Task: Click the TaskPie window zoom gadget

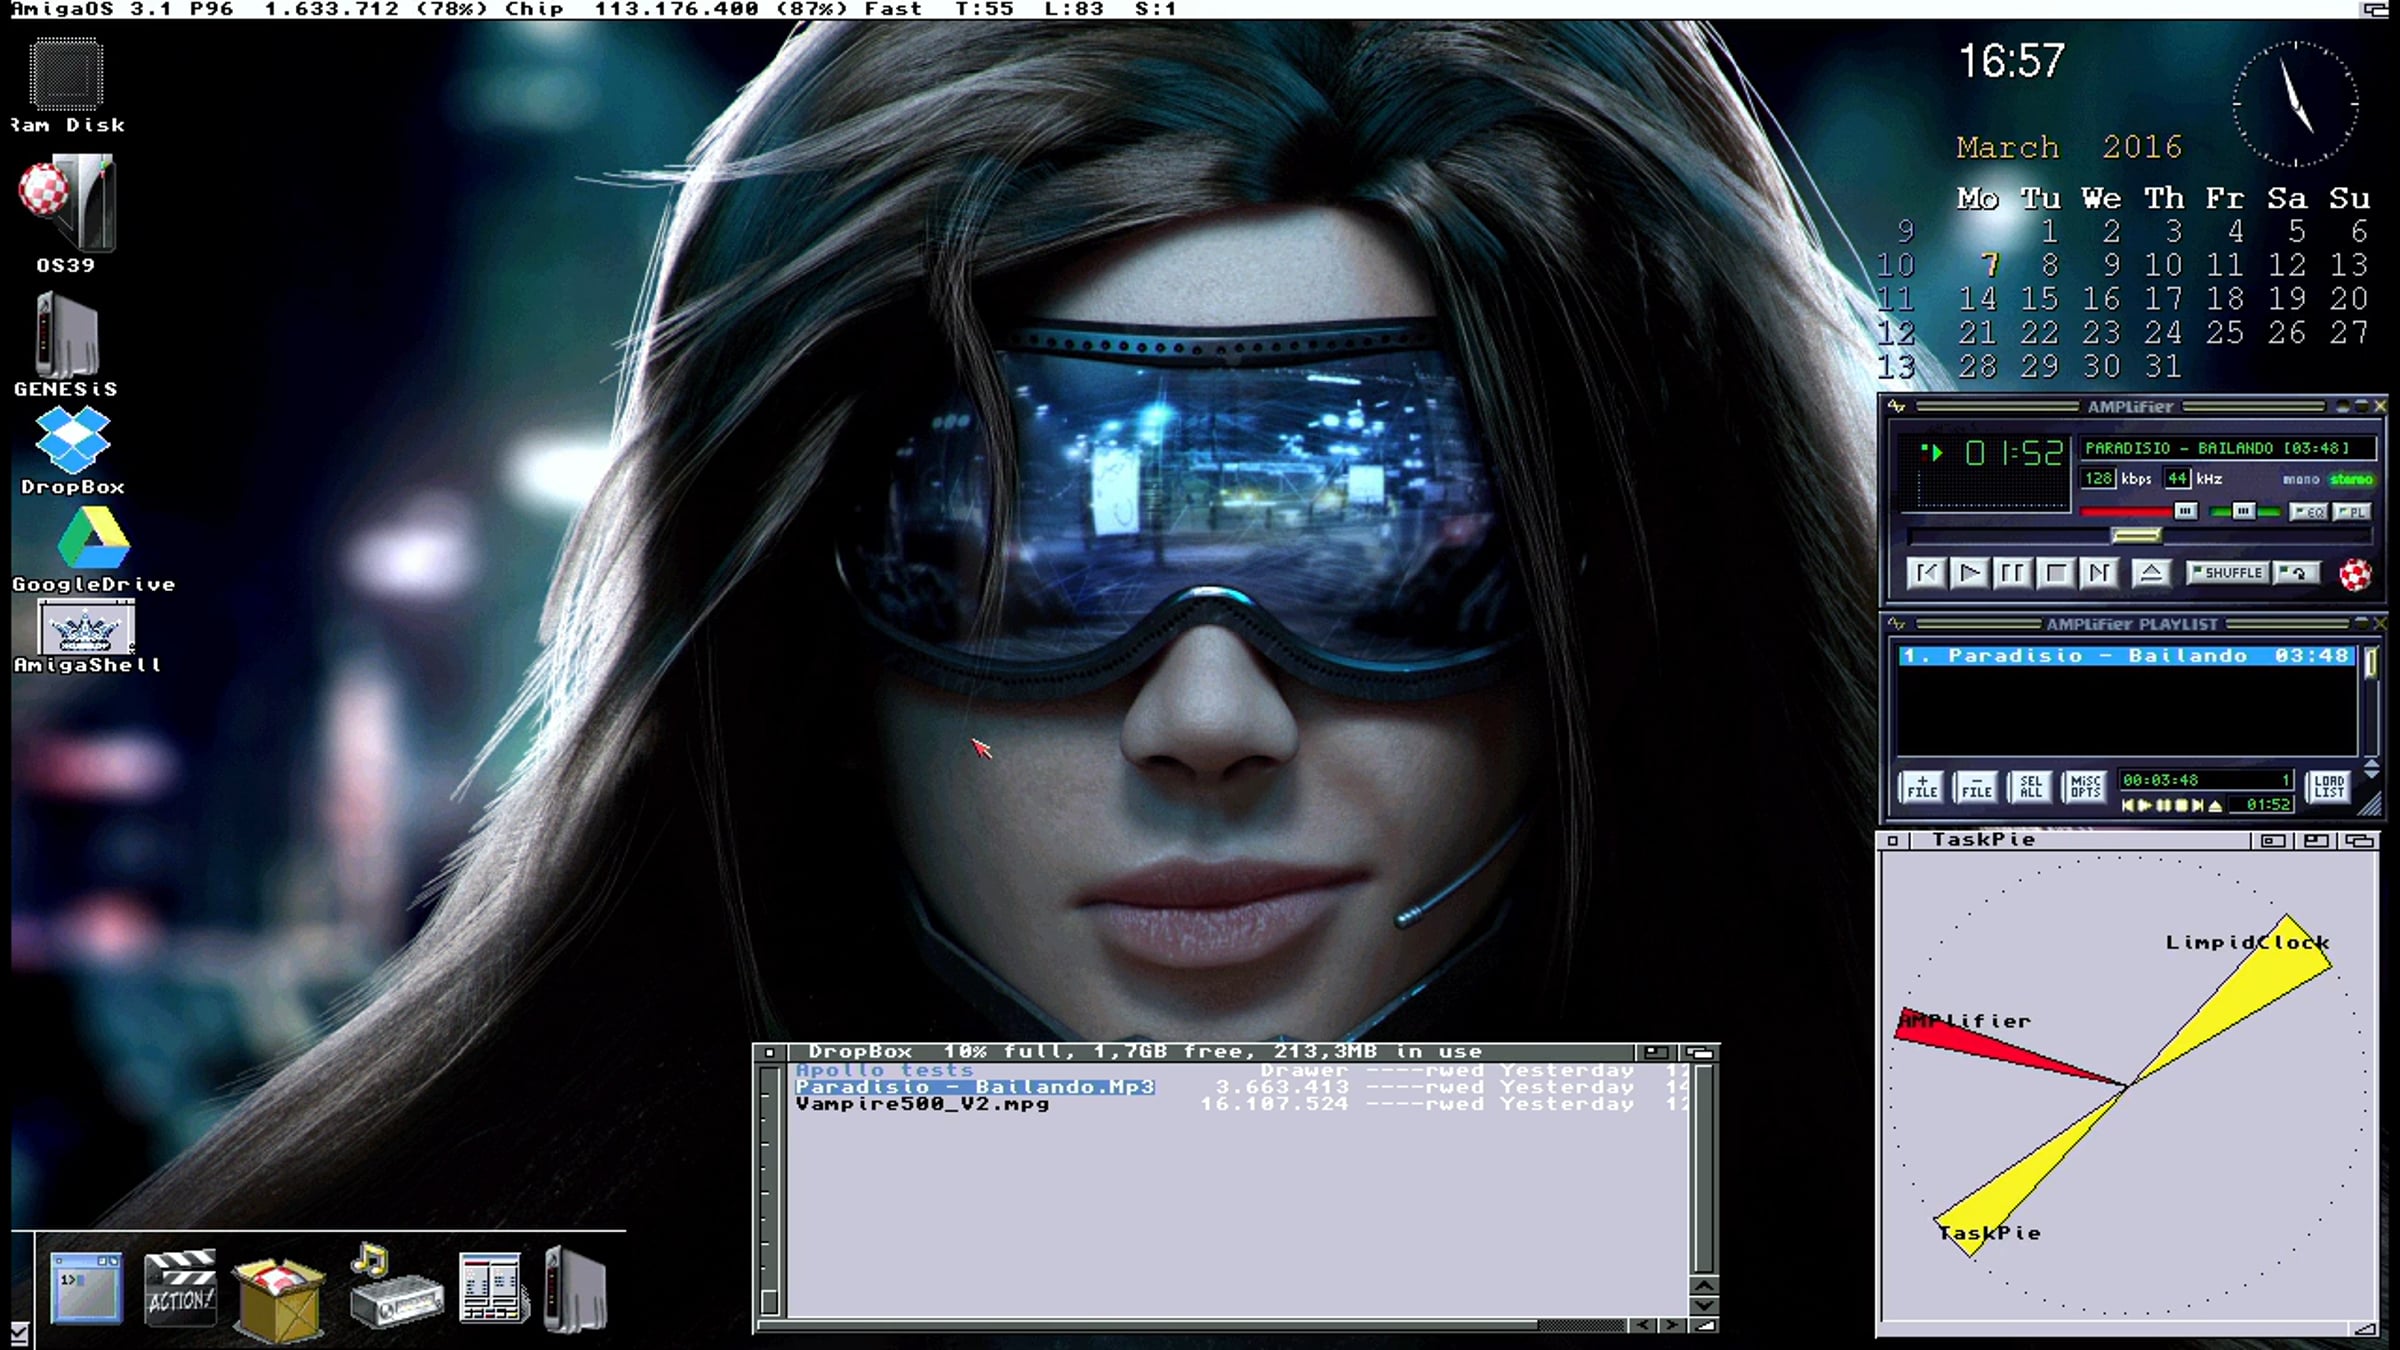Action: [x=2316, y=841]
